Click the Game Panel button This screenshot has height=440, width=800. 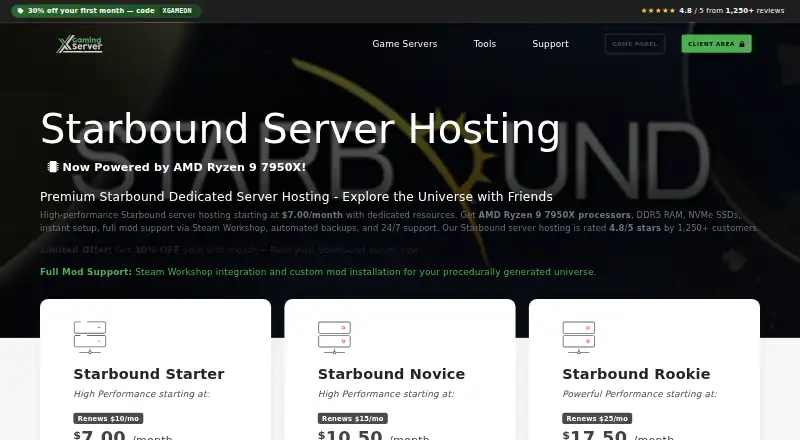[635, 44]
